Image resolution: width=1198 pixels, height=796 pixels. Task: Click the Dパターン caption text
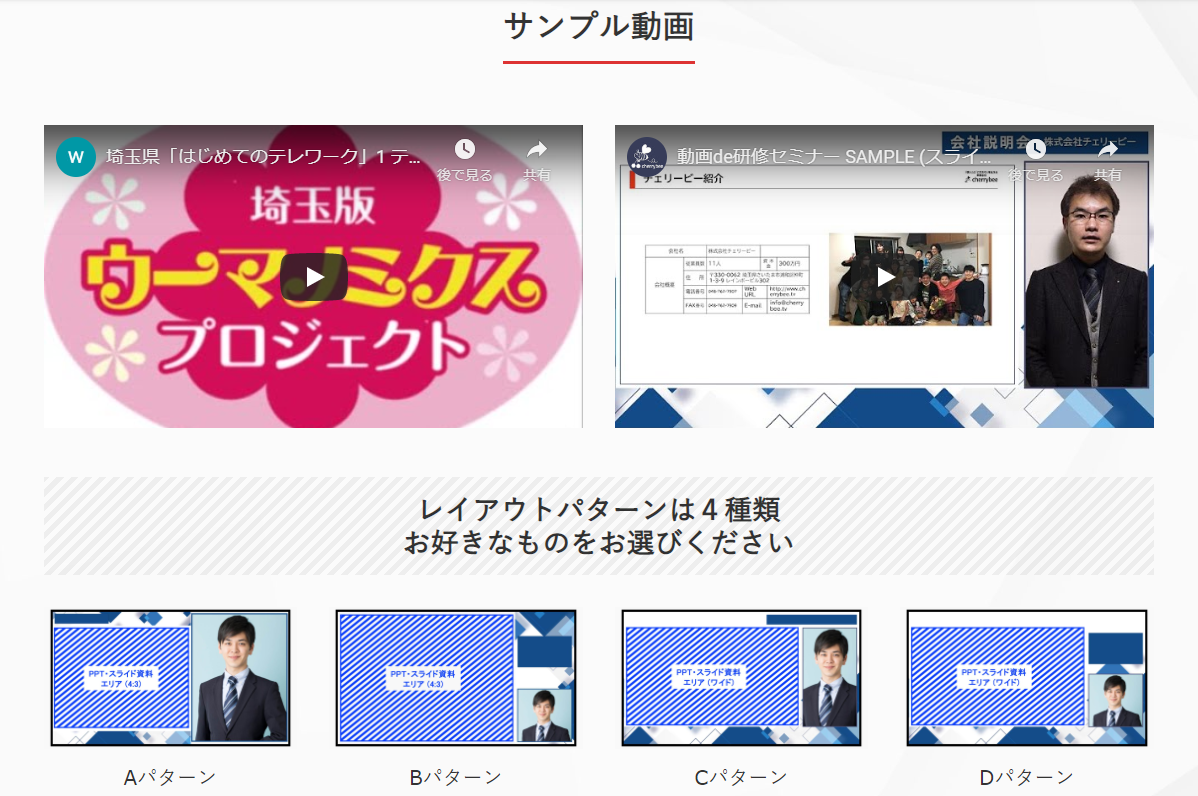[1027, 777]
